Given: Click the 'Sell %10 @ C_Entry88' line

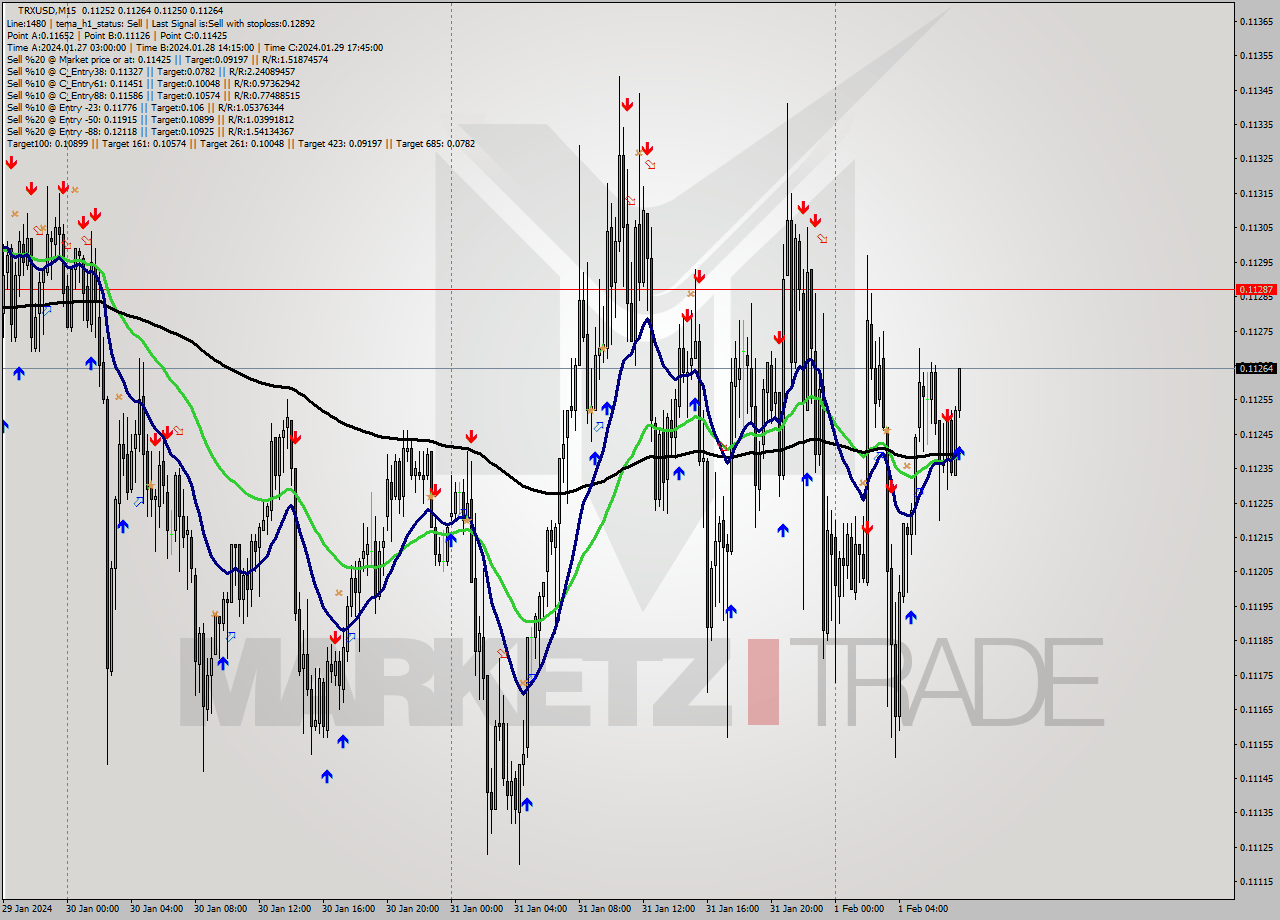Looking at the screenshot, I should click(153, 95).
